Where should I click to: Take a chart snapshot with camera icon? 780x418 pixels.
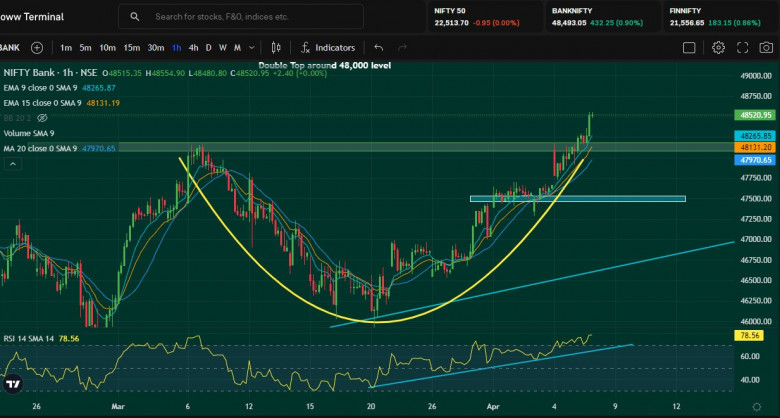click(x=767, y=48)
